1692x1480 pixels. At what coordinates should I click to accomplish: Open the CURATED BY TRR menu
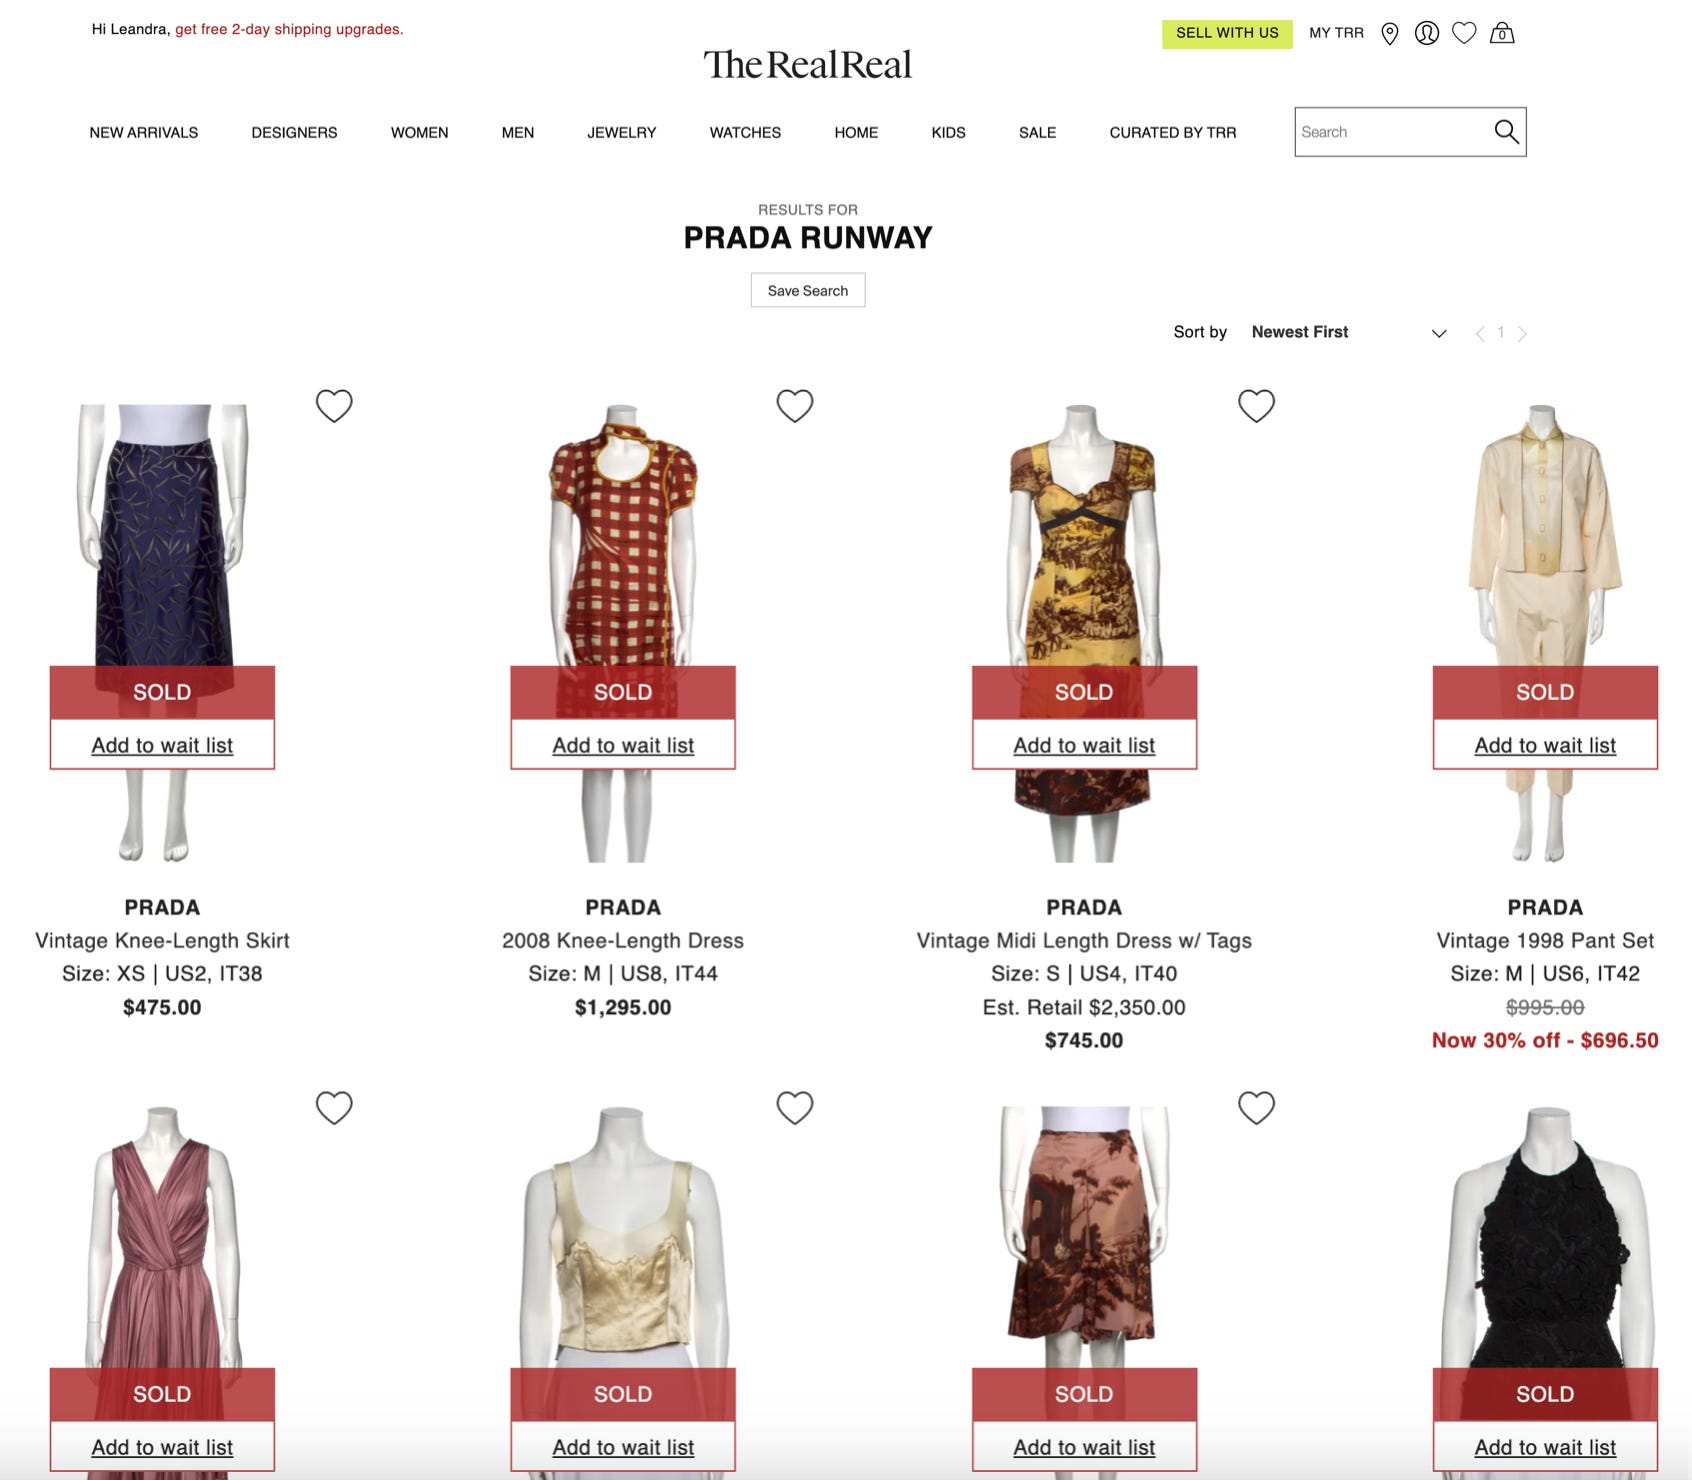point(1172,132)
